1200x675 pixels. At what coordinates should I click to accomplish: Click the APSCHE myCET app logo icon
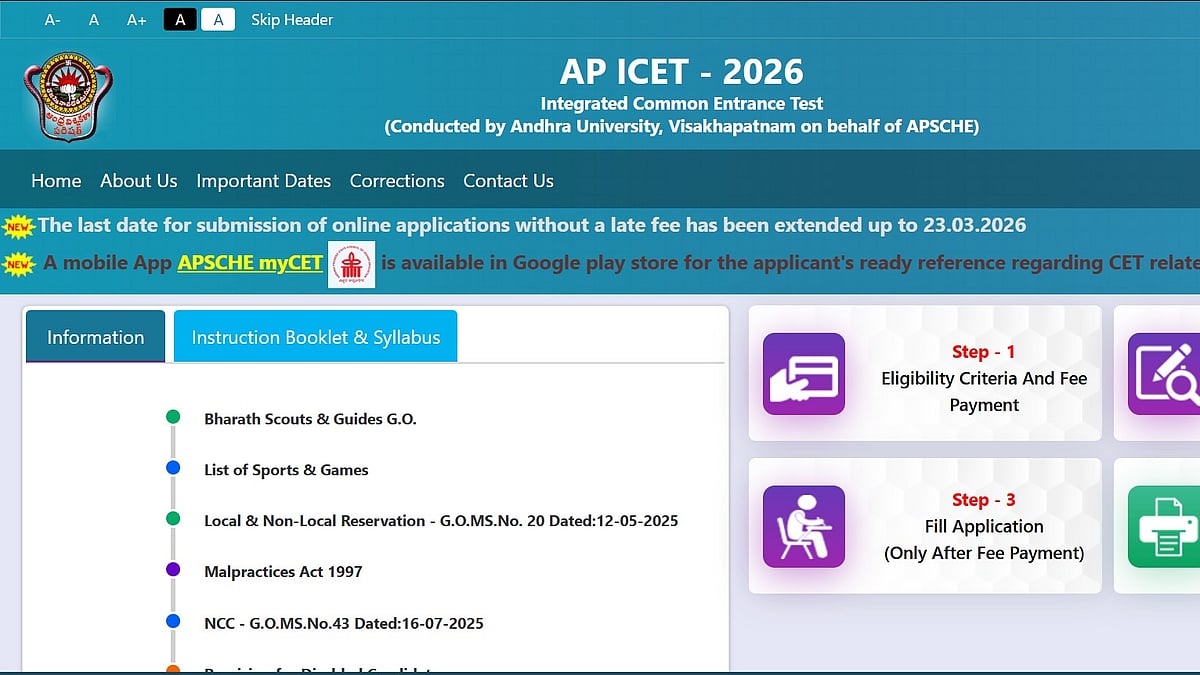point(352,265)
